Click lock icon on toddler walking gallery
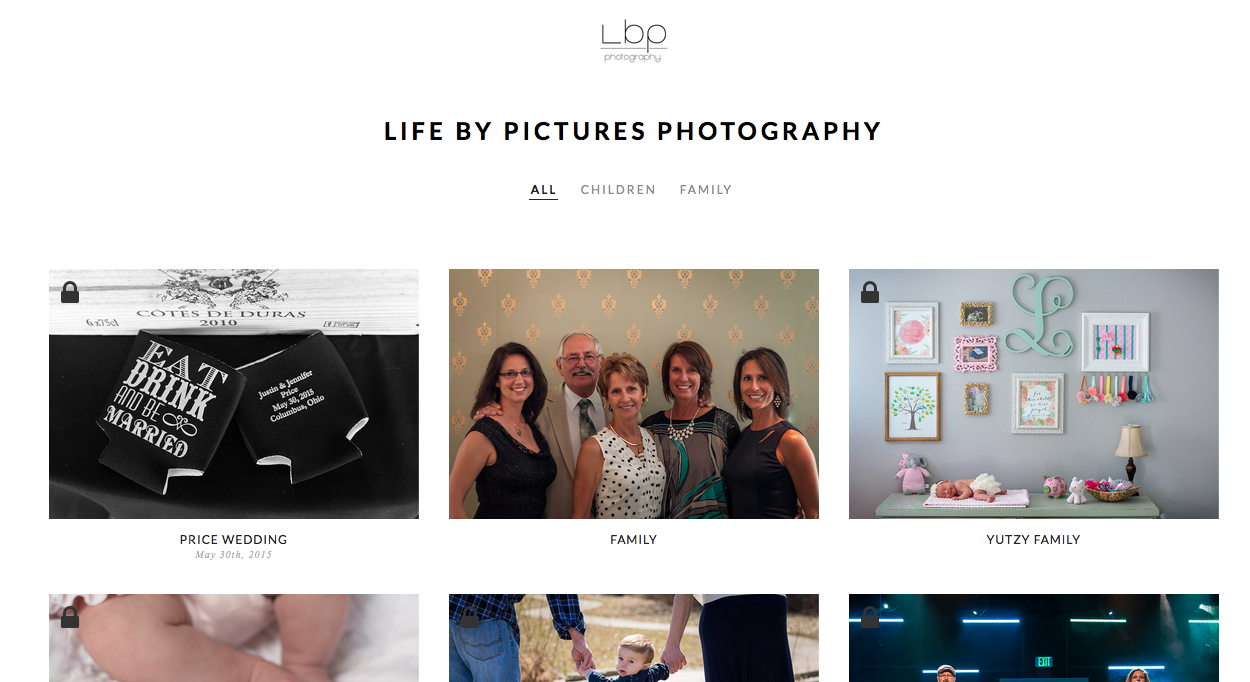Image resolution: width=1250 pixels, height=682 pixels. click(470, 617)
